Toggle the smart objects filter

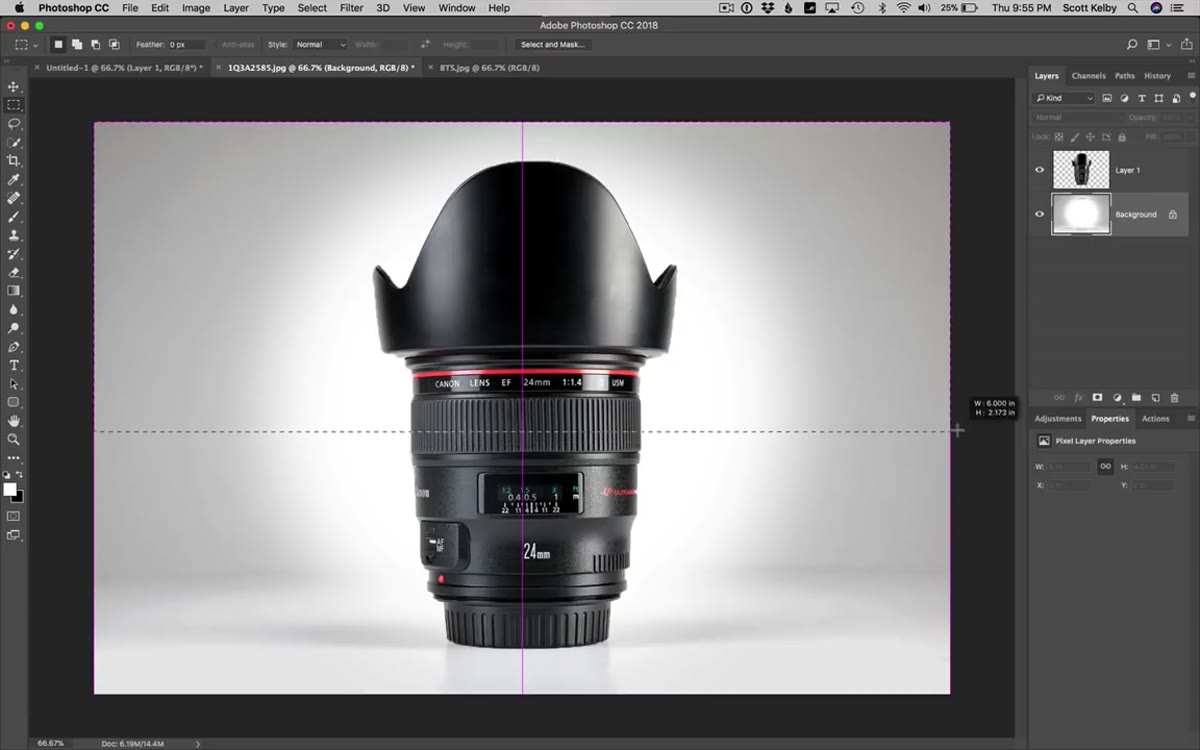point(1176,98)
